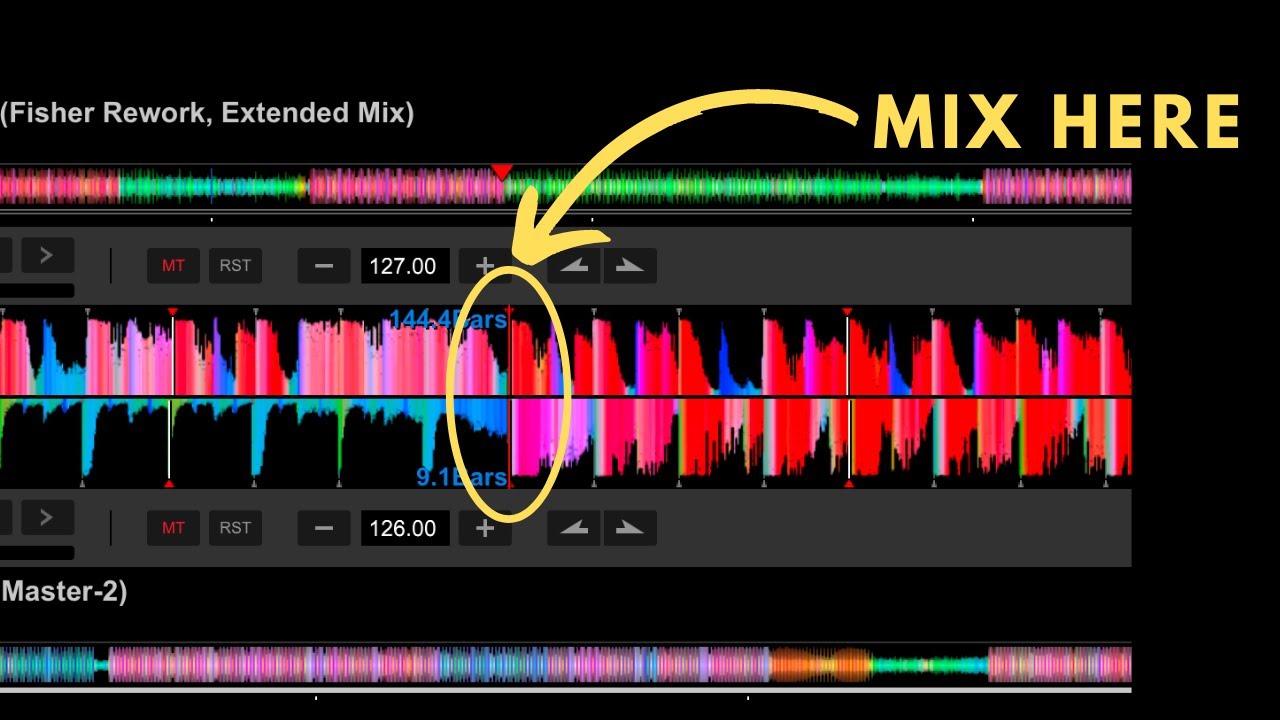Seek within top deck overview waveform
Image resolution: width=1280 pixels, height=720 pixels.
click(x=566, y=187)
